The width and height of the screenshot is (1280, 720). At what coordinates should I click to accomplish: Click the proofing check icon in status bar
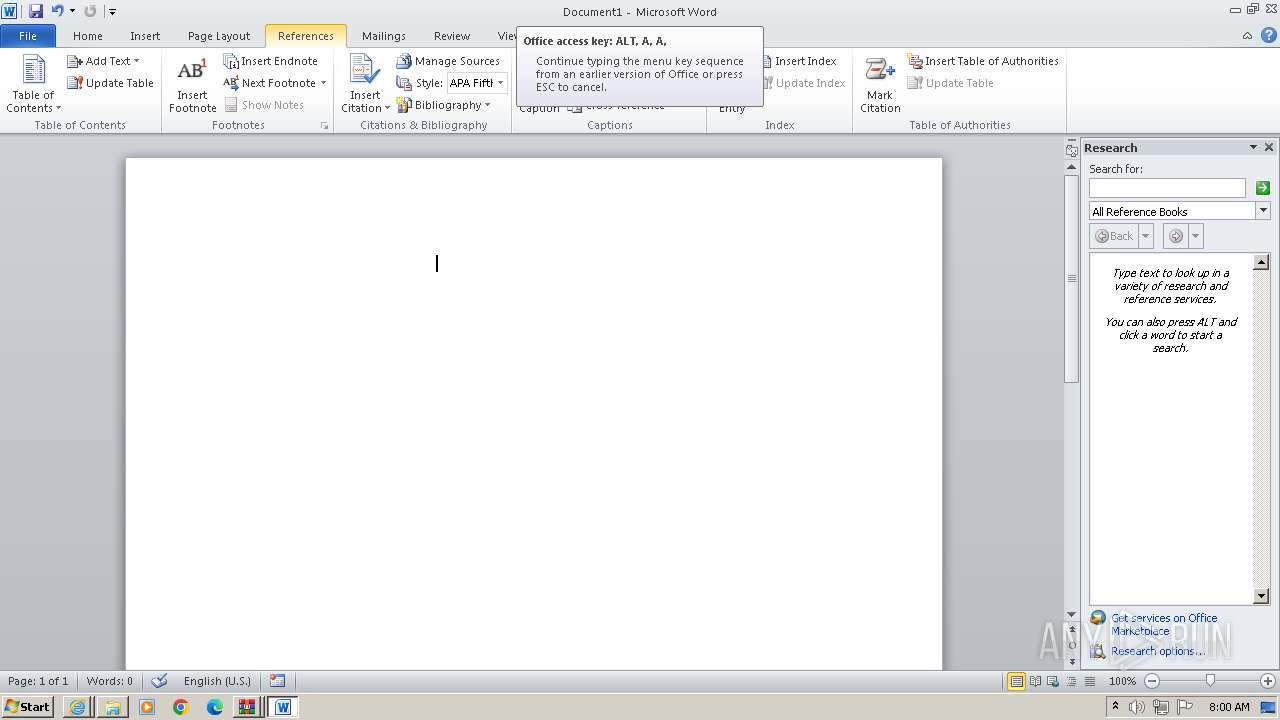(x=159, y=681)
